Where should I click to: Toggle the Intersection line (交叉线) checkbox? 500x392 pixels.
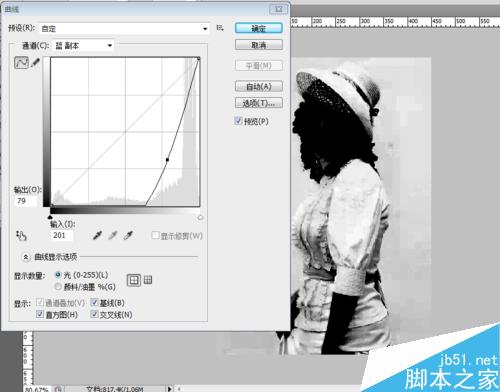[94, 314]
